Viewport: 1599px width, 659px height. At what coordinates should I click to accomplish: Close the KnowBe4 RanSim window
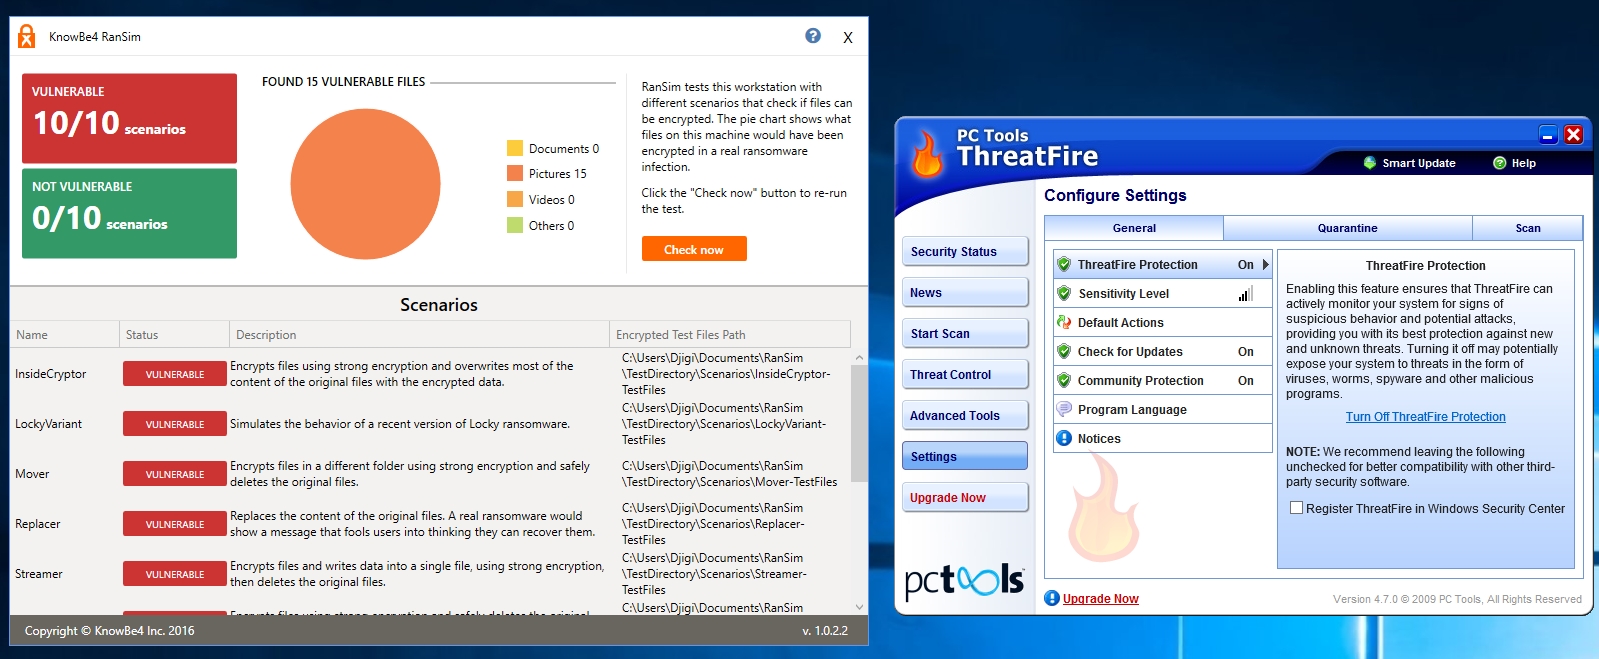coord(847,37)
